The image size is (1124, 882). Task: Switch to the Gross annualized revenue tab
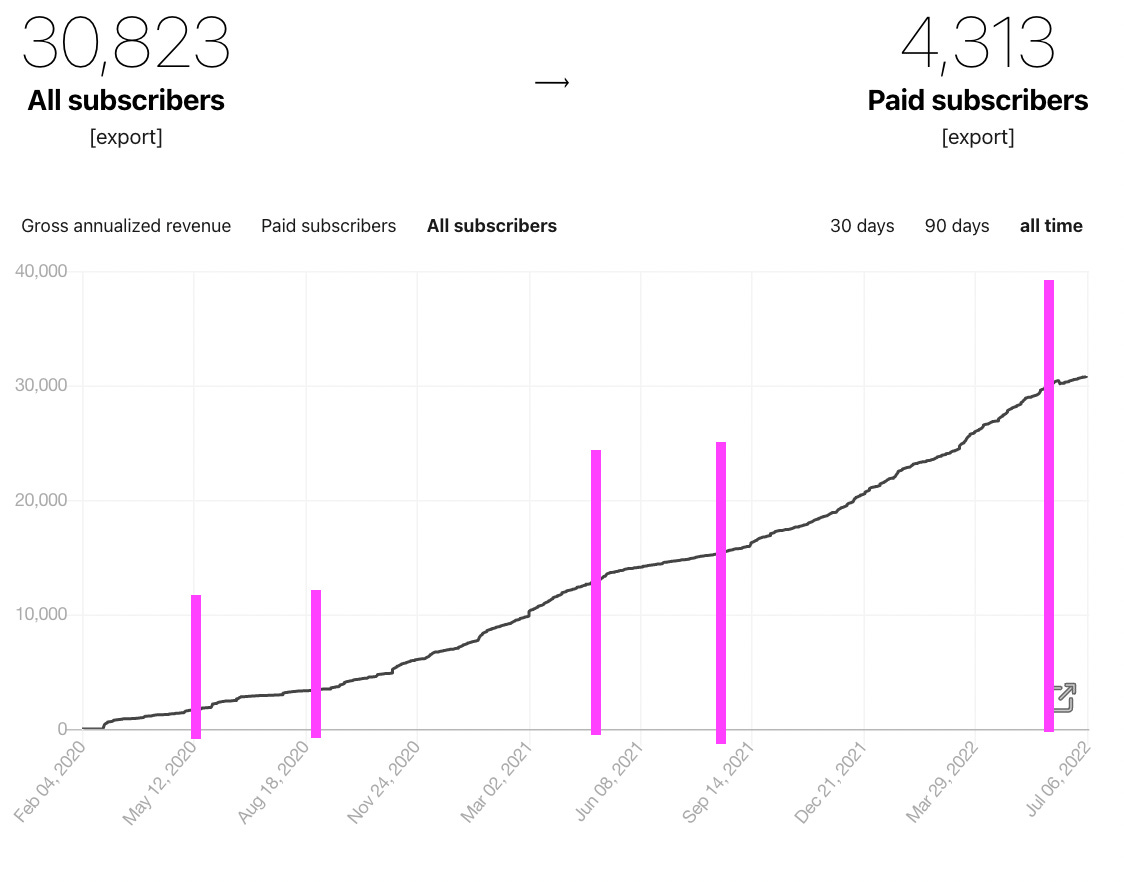(x=125, y=226)
